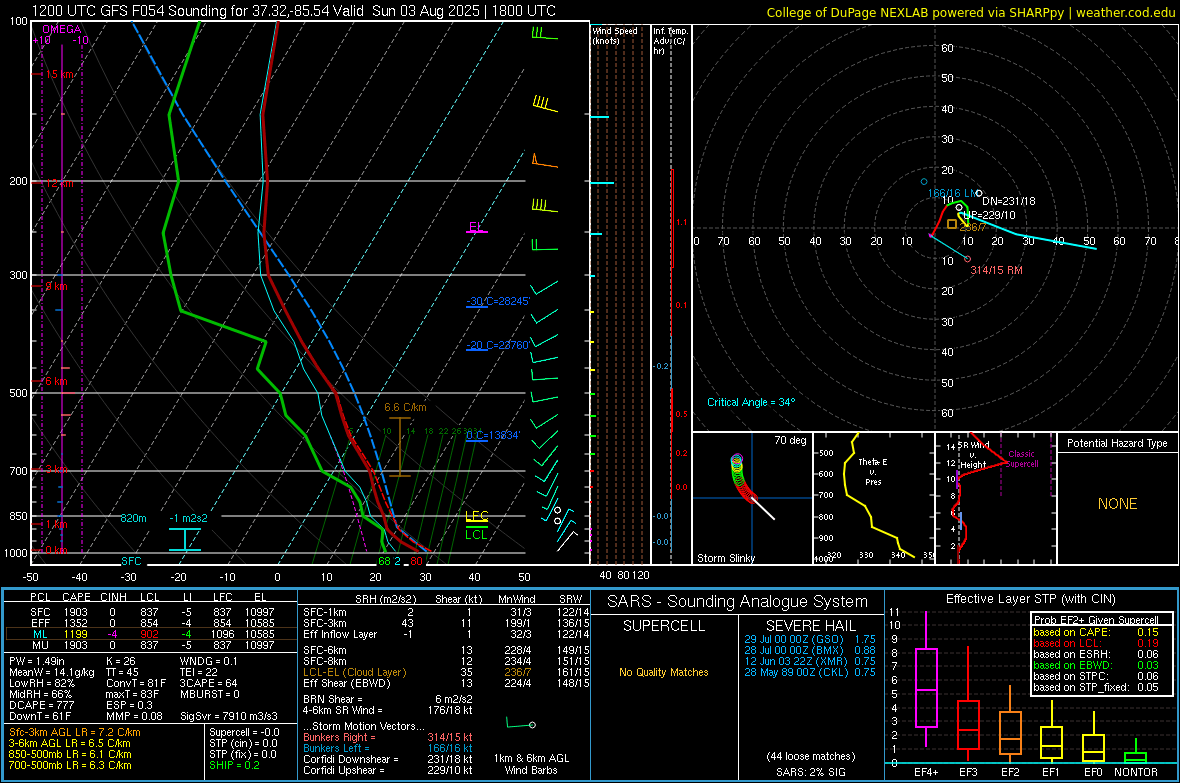Click the 'Inf. Temp. Adv.' panel header

(x=670, y=41)
